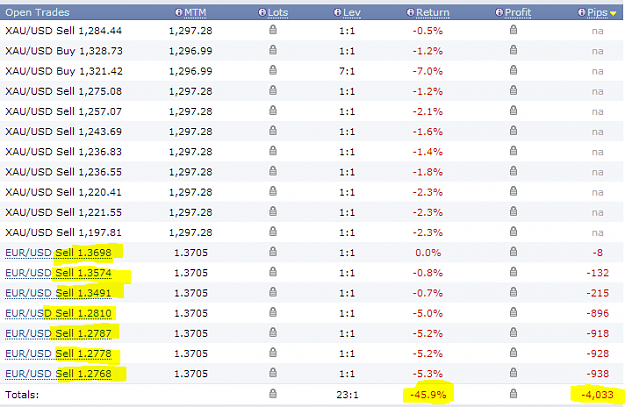The width and height of the screenshot is (625, 407).
Task: Sort by the Lots column header
Action: [x=278, y=13]
